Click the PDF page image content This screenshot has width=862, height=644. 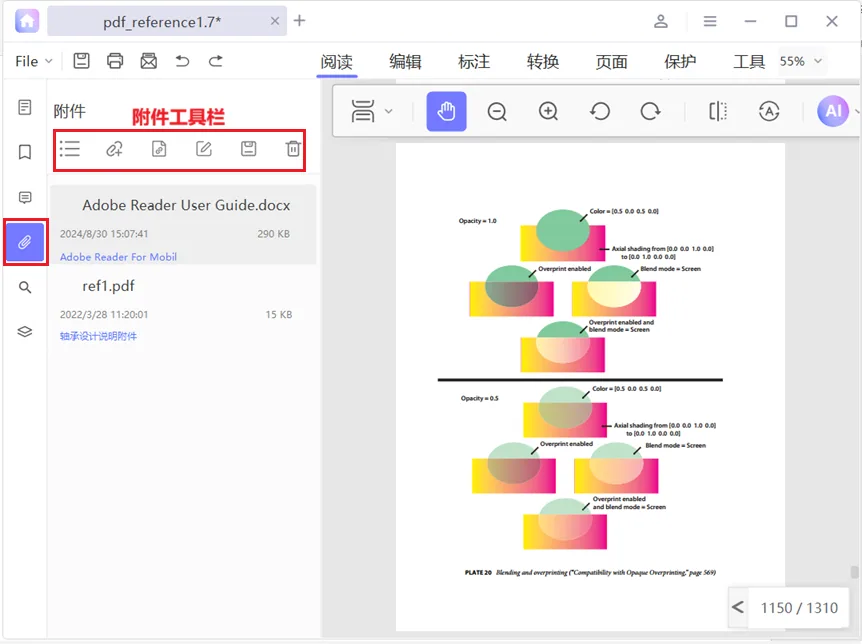(590, 387)
